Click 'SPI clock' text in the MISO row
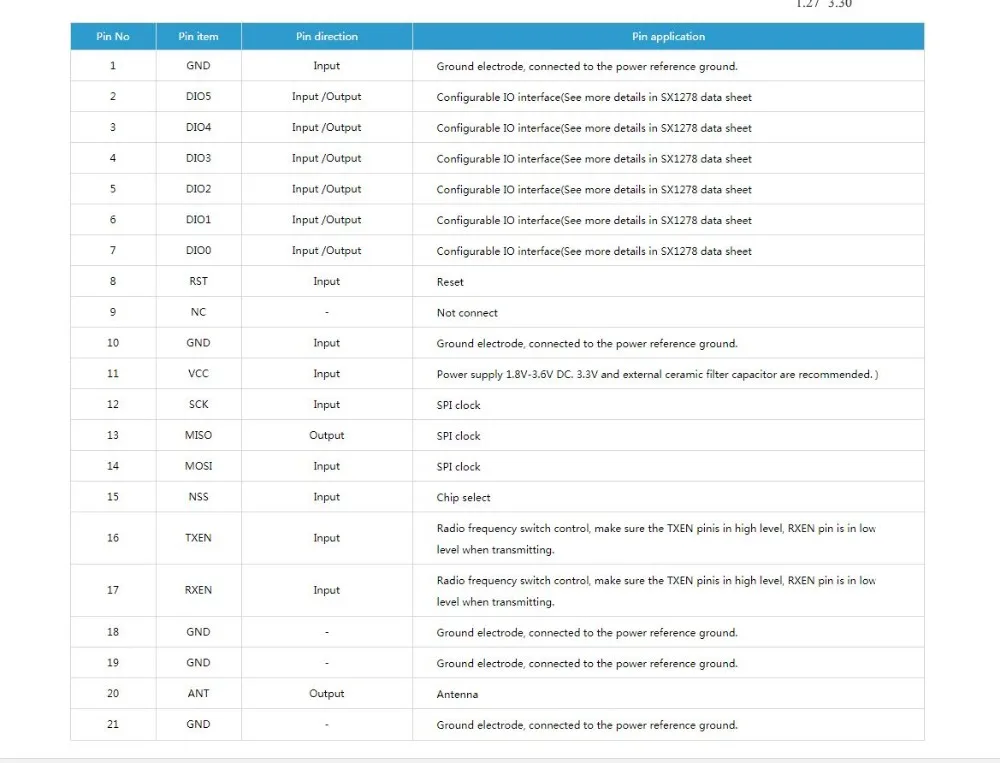 [459, 436]
